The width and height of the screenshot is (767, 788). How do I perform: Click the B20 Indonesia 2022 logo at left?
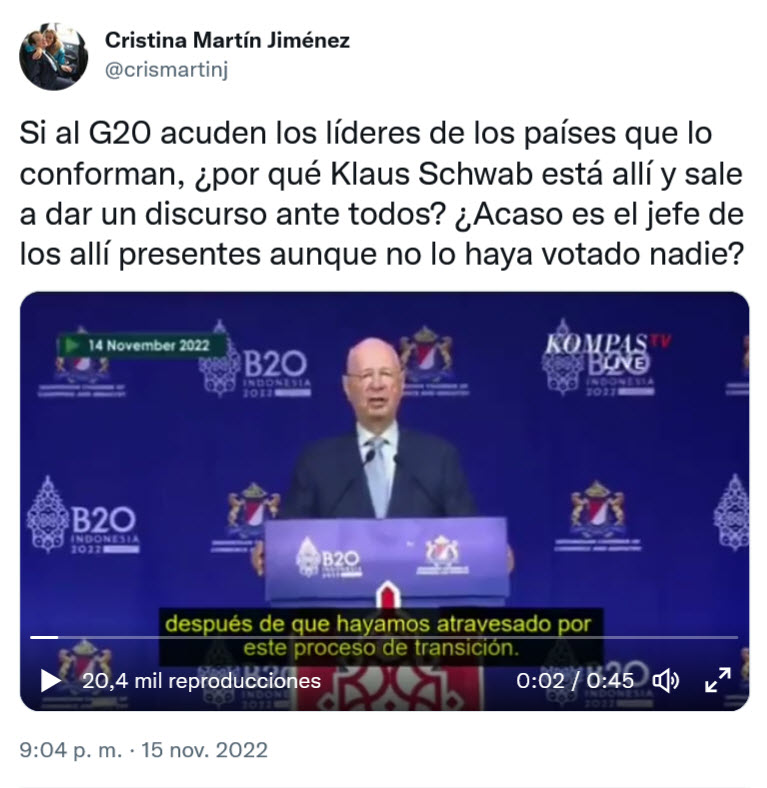(83, 516)
